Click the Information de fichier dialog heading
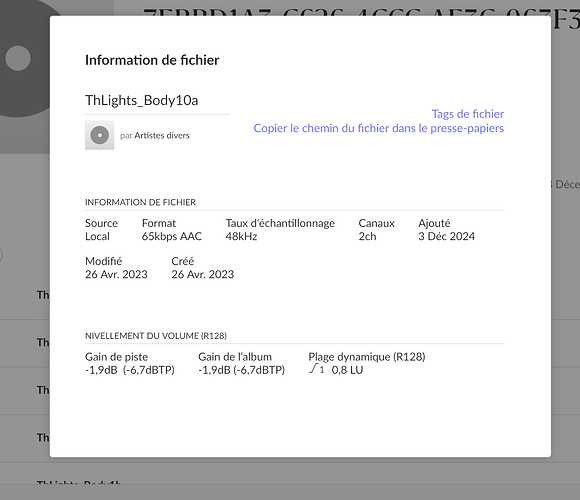This screenshot has width=580, height=500. [x=152, y=60]
